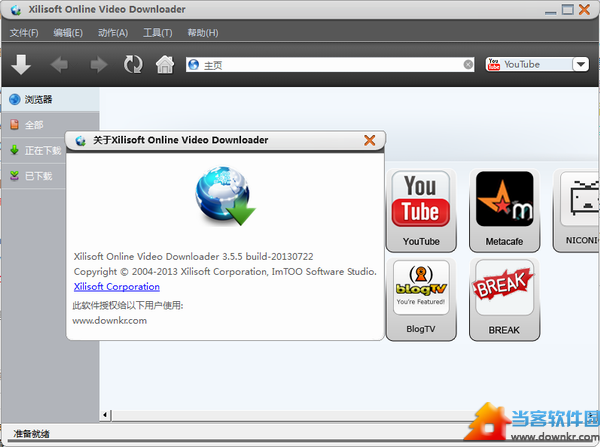
Task: Maximize the main Xilisoft window
Action: tap(567, 10)
